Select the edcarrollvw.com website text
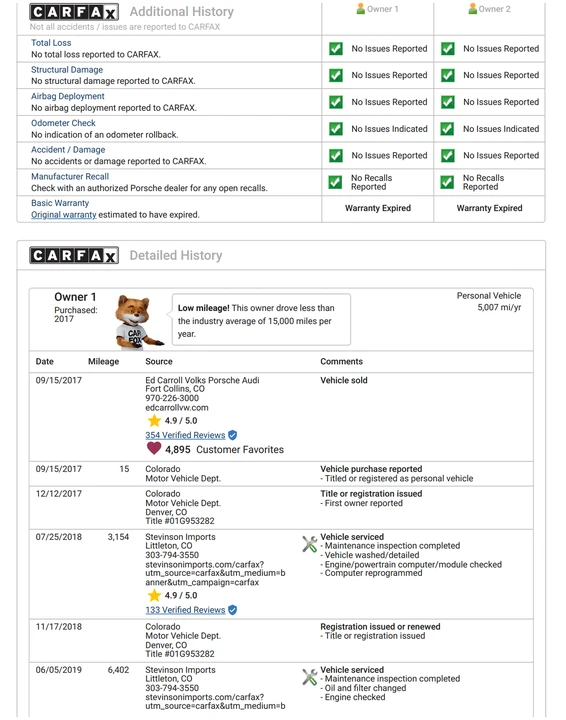566x720 pixels. (177, 408)
